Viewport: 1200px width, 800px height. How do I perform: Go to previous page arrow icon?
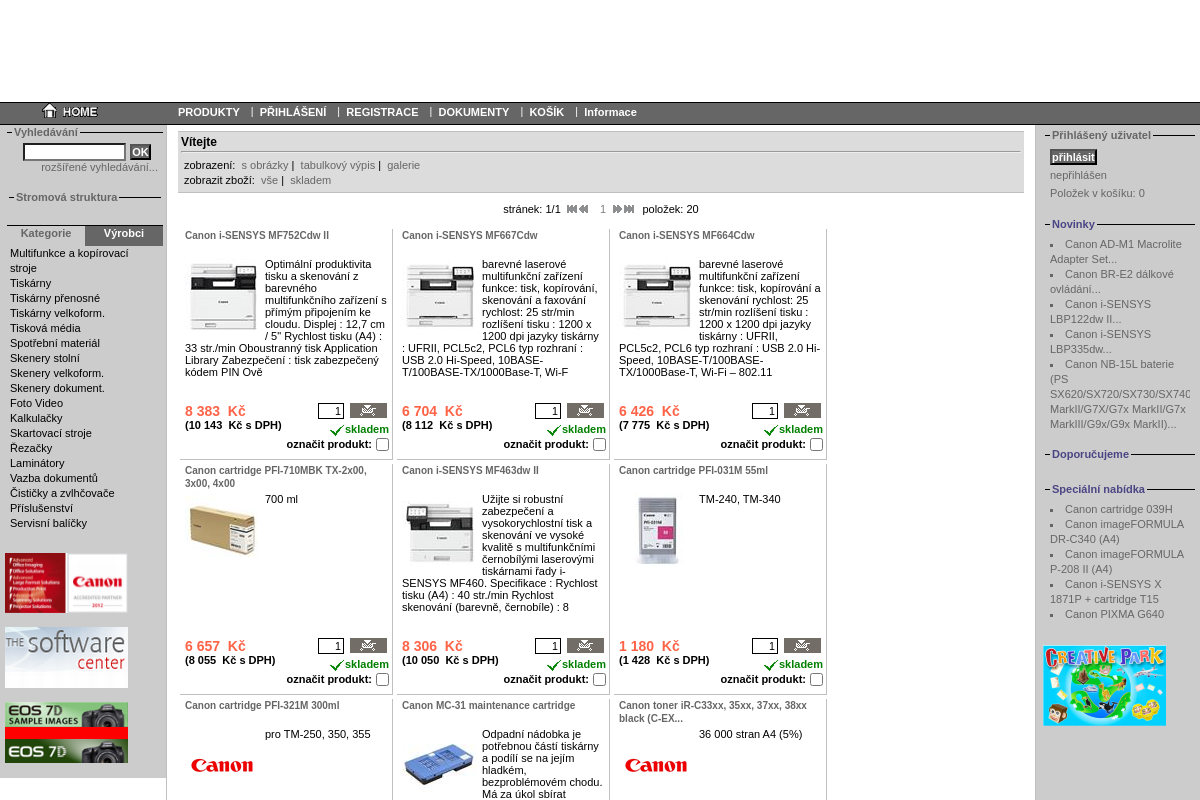584,209
